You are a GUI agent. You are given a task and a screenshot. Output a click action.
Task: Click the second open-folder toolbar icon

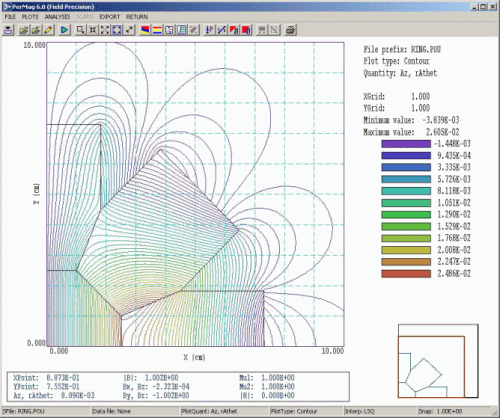[x=36, y=30]
